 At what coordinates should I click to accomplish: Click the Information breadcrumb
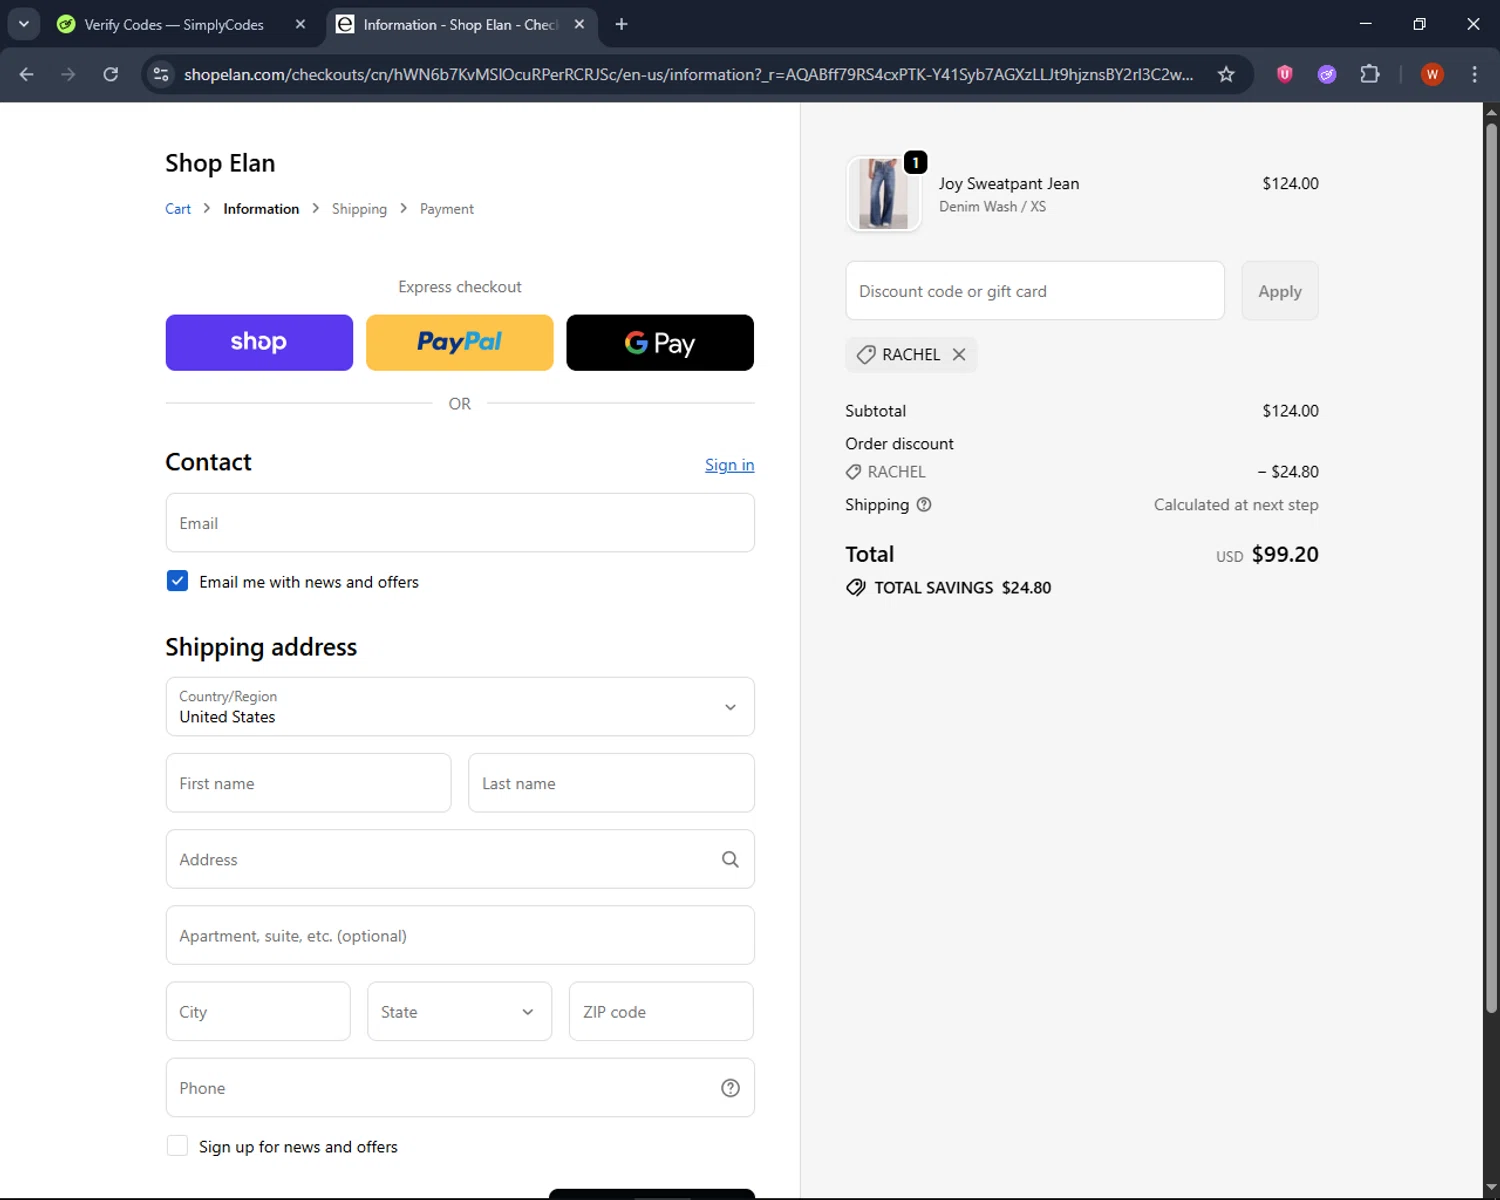click(261, 209)
